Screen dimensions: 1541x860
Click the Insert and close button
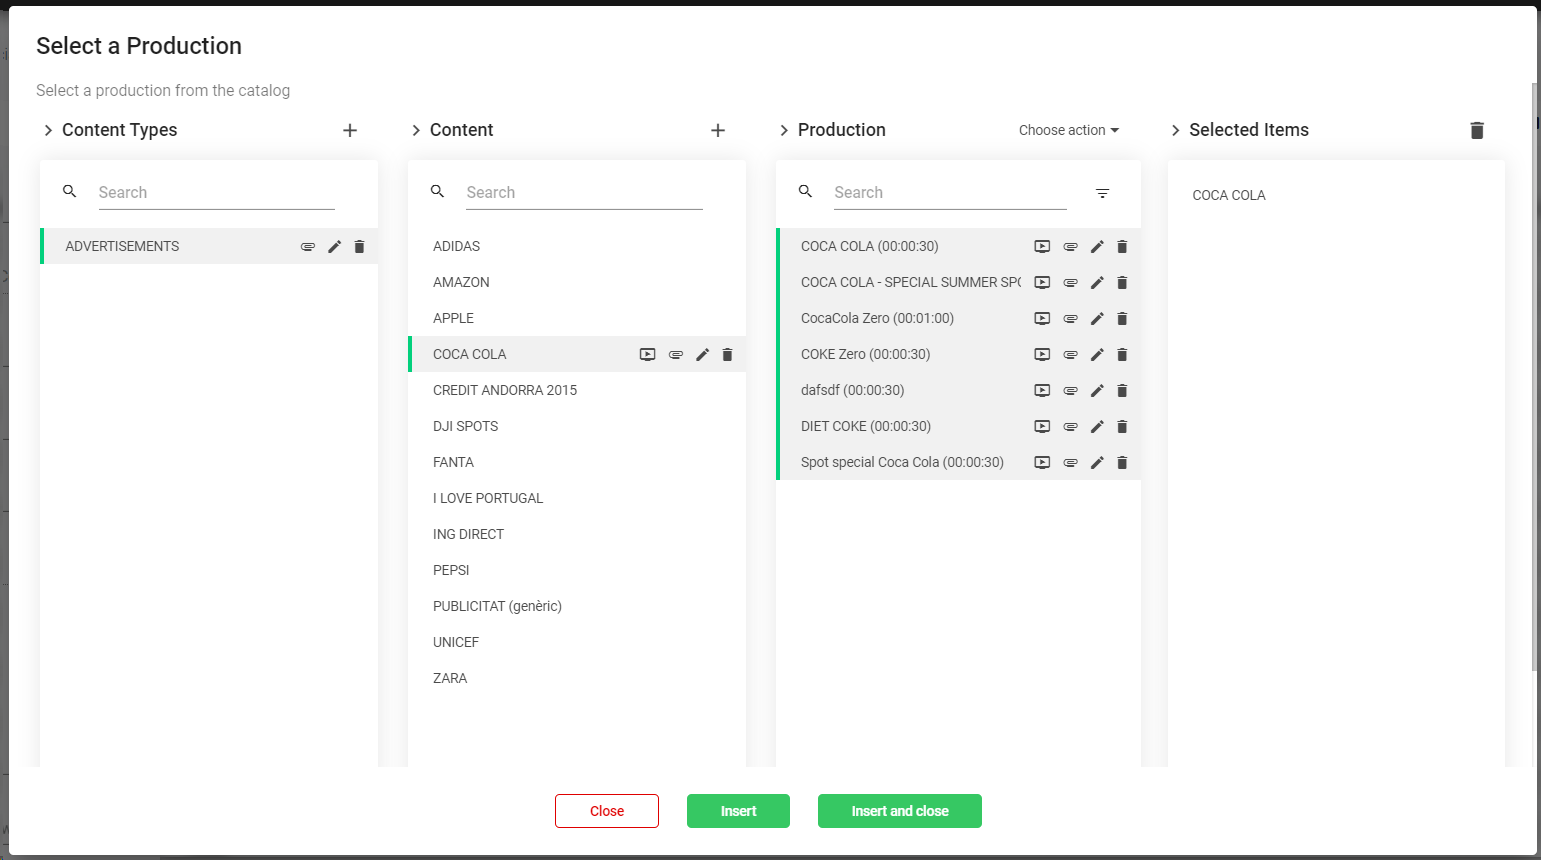coord(899,811)
